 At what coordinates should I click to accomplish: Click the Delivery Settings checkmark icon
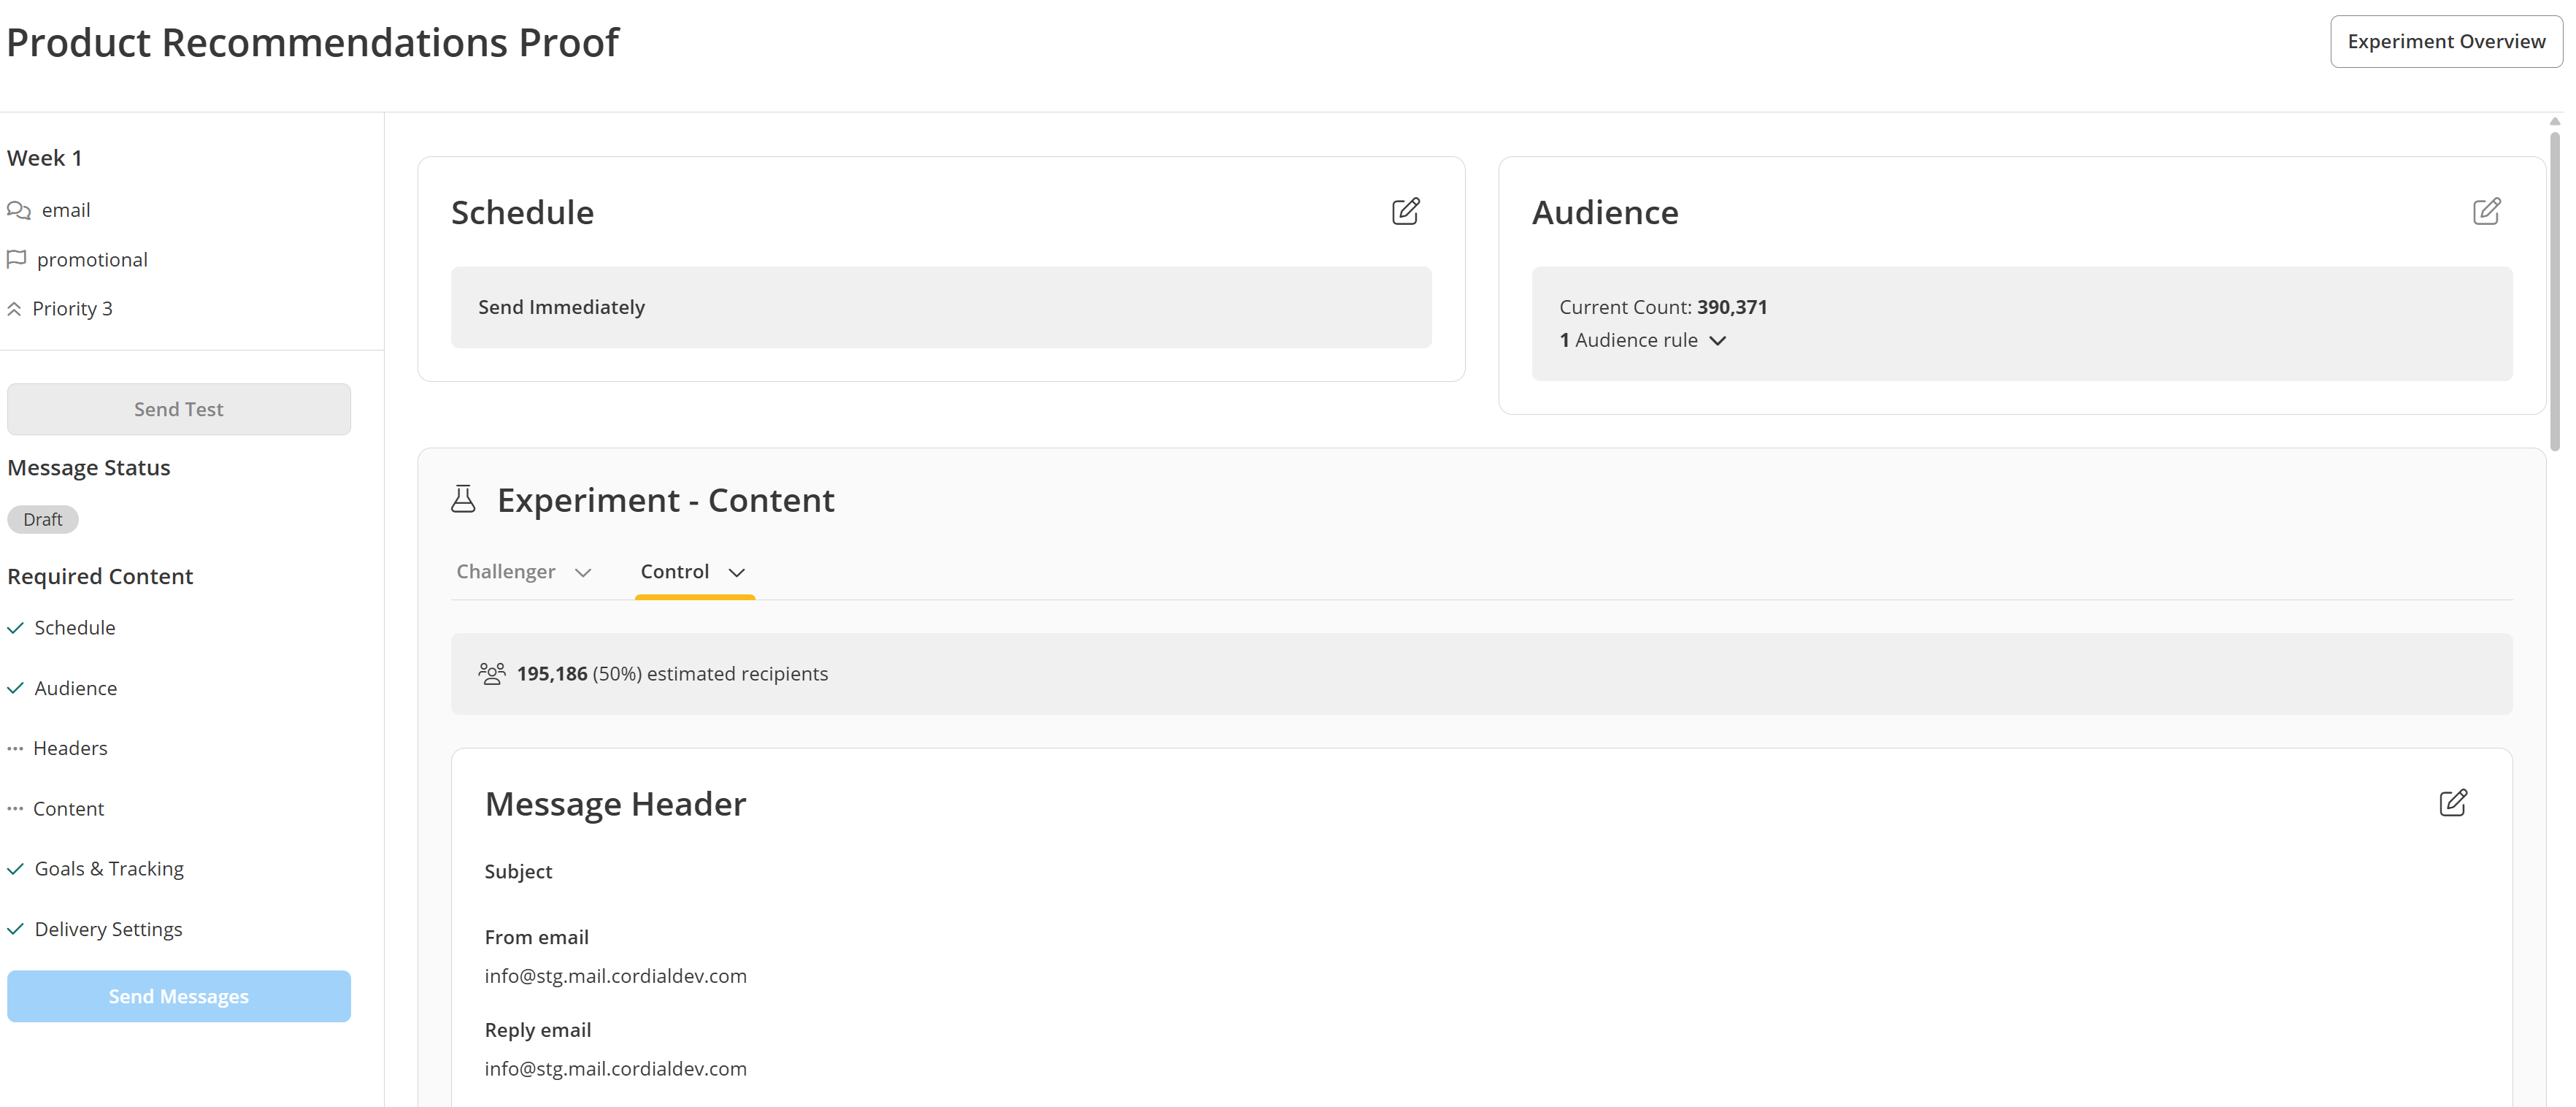click(15, 929)
